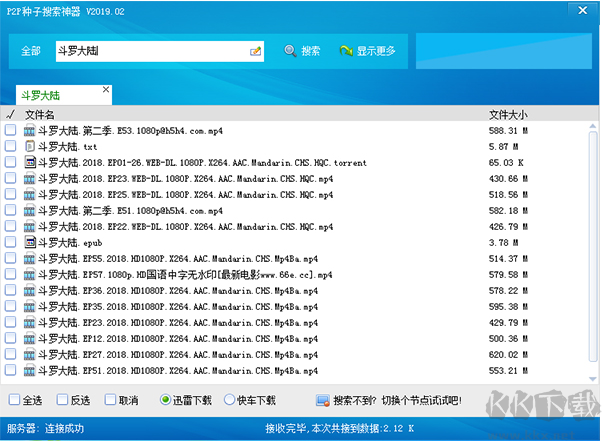Close the P2P种子搜索神器 window
Image resolution: width=602 pixels, height=442 pixels.
click(x=583, y=10)
